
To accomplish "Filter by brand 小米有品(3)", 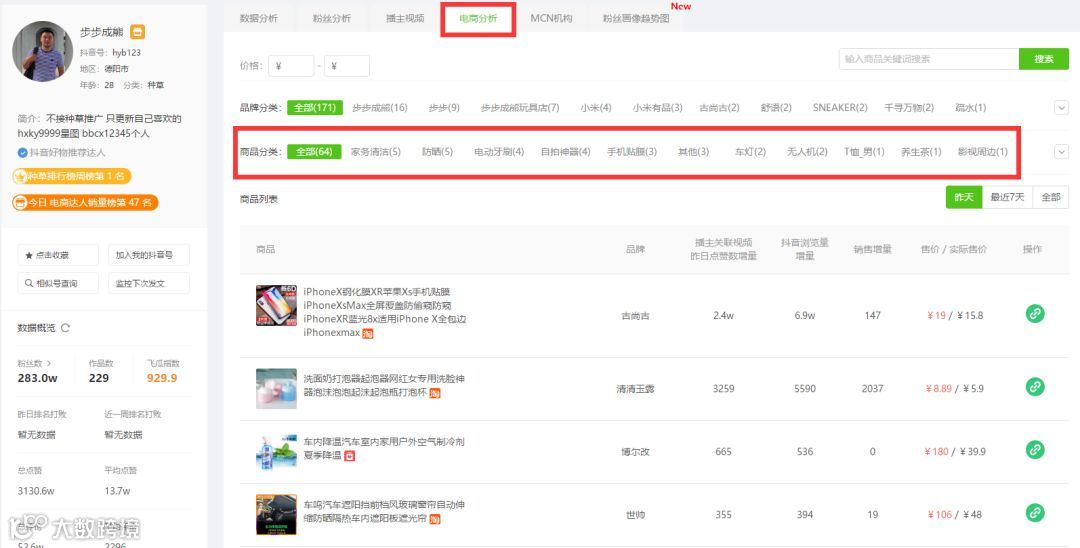I will pos(658,108).
